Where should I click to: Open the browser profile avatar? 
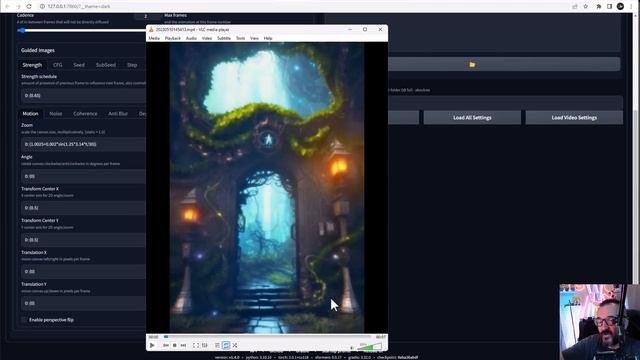620,6
